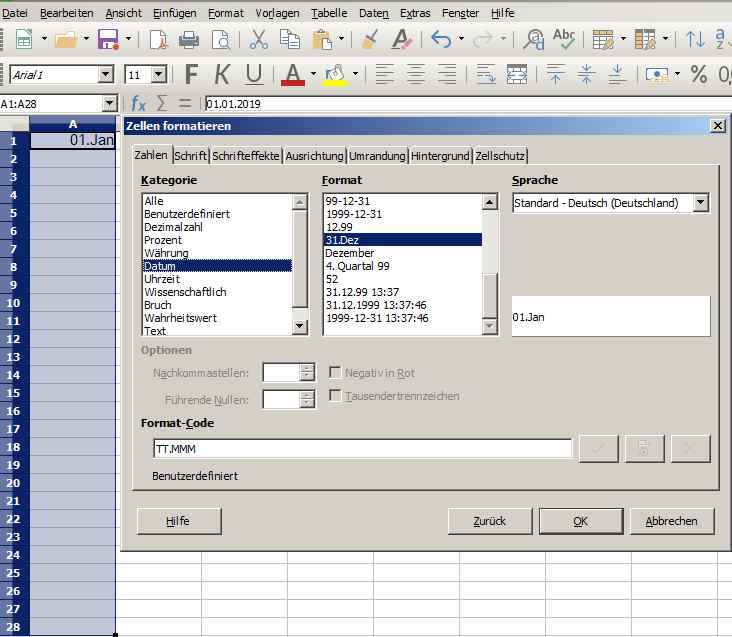Screen dimensions: 732x637
Task: Click the Print icon in toolbar
Action: pos(188,40)
